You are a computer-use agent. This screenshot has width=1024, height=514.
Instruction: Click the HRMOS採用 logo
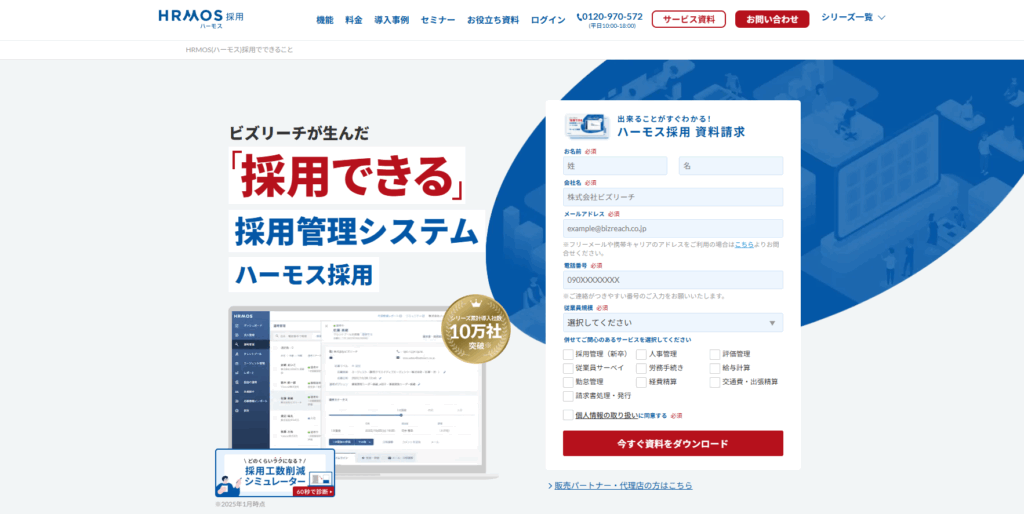(x=200, y=19)
